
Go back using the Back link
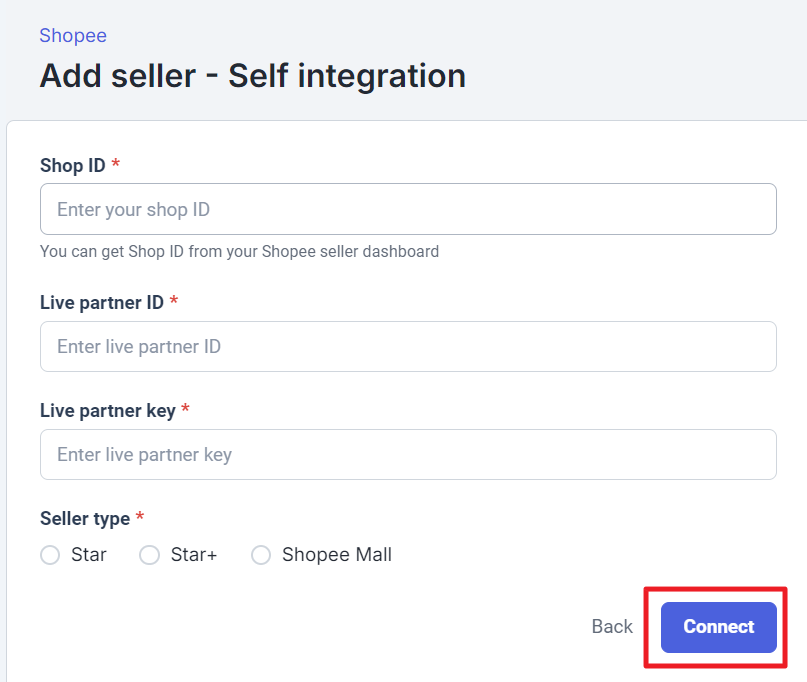click(x=612, y=627)
